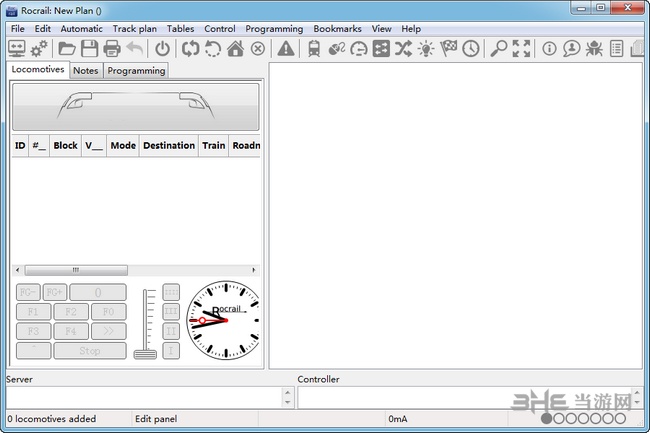Click the list document icon

616,48
